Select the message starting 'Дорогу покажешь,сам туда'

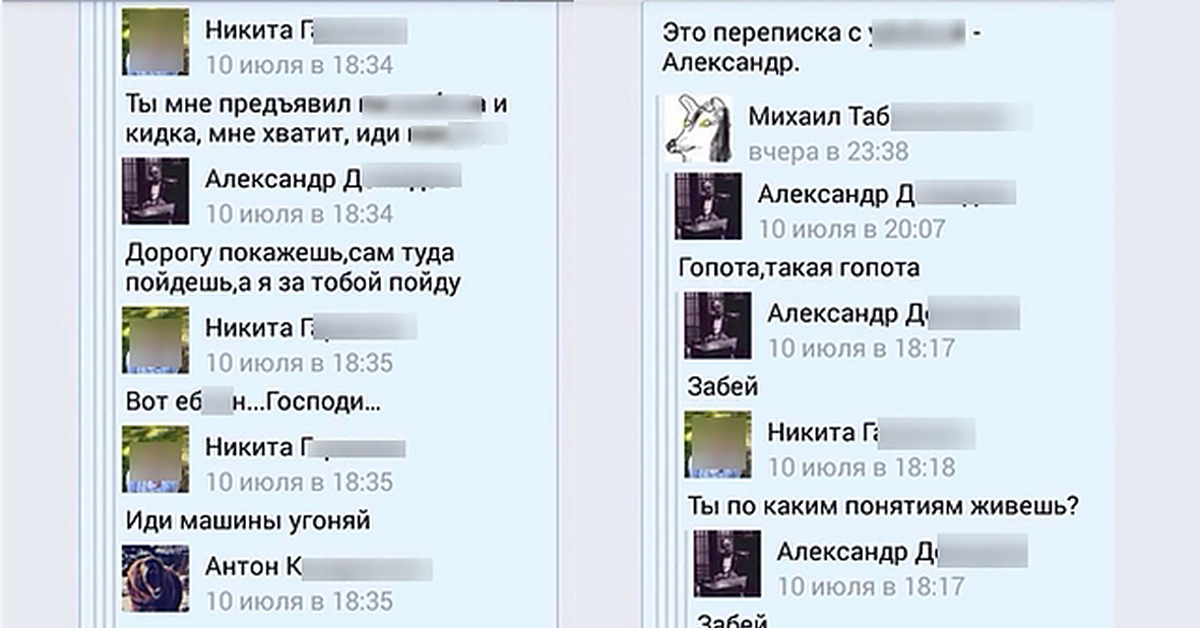[294, 265]
